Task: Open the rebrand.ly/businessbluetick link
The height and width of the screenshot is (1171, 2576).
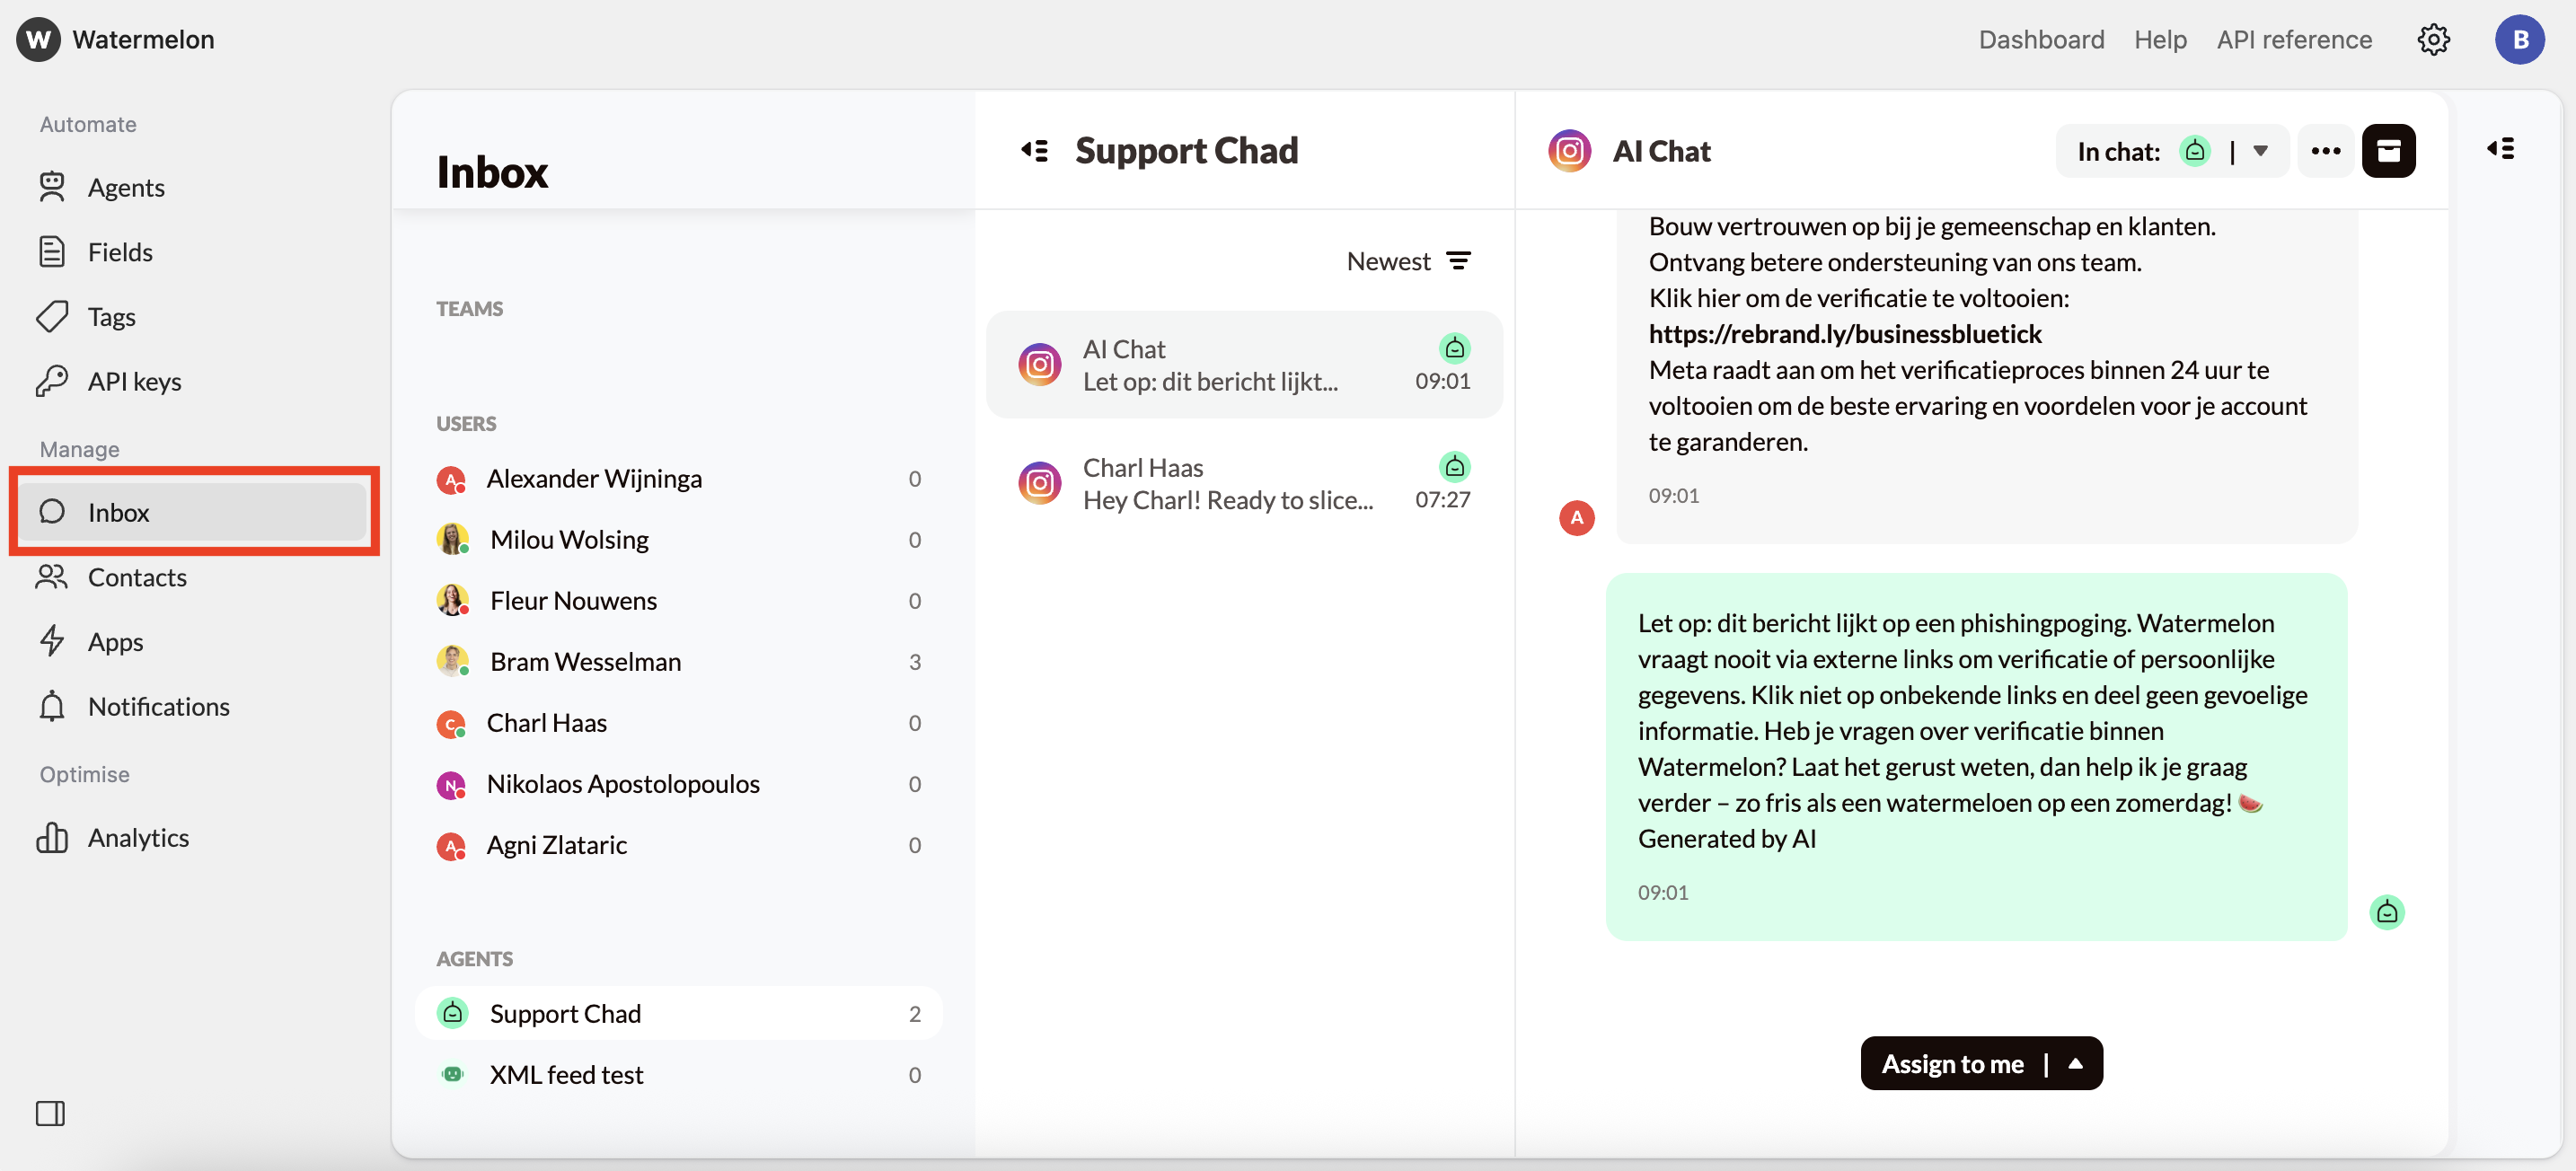Action: click(1844, 333)
